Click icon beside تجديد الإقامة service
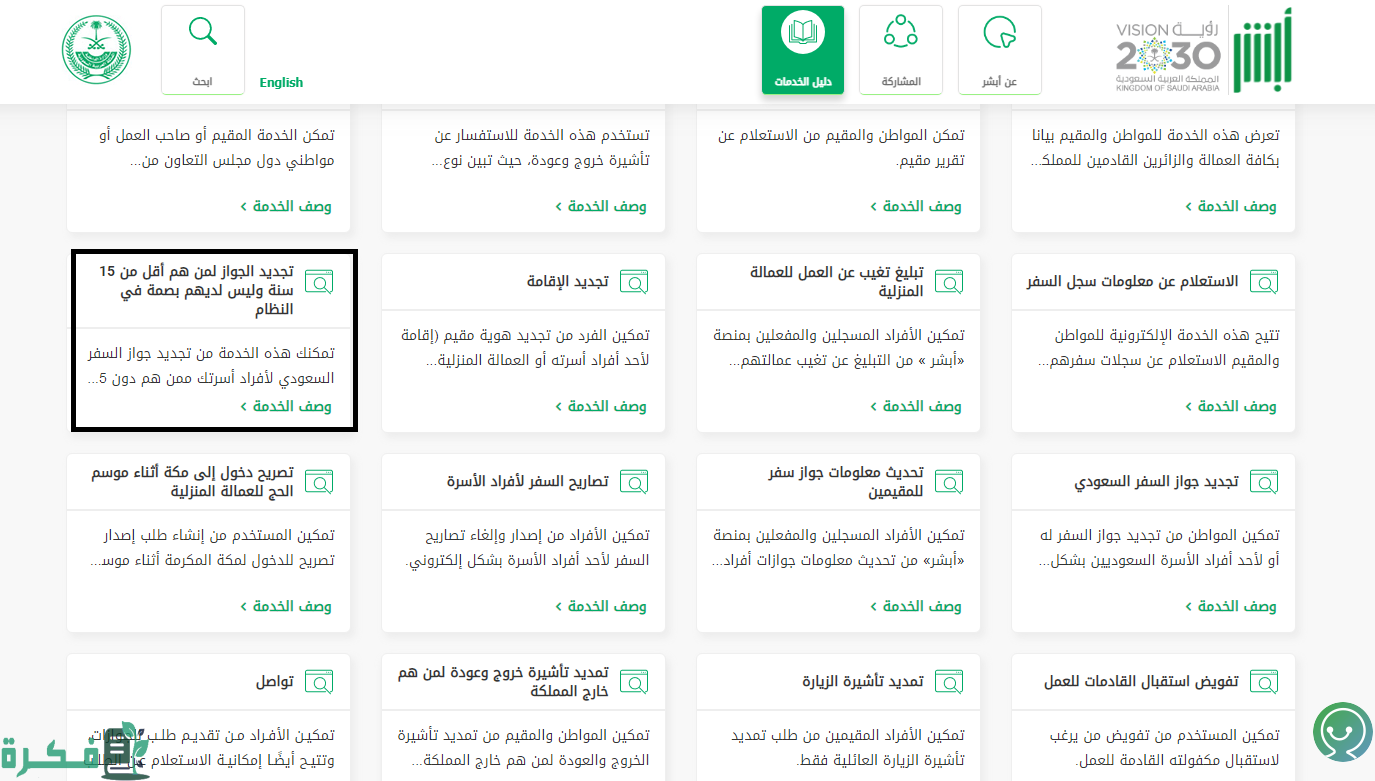The width and height of the screenshot is (1375, 781). point(633,282)
